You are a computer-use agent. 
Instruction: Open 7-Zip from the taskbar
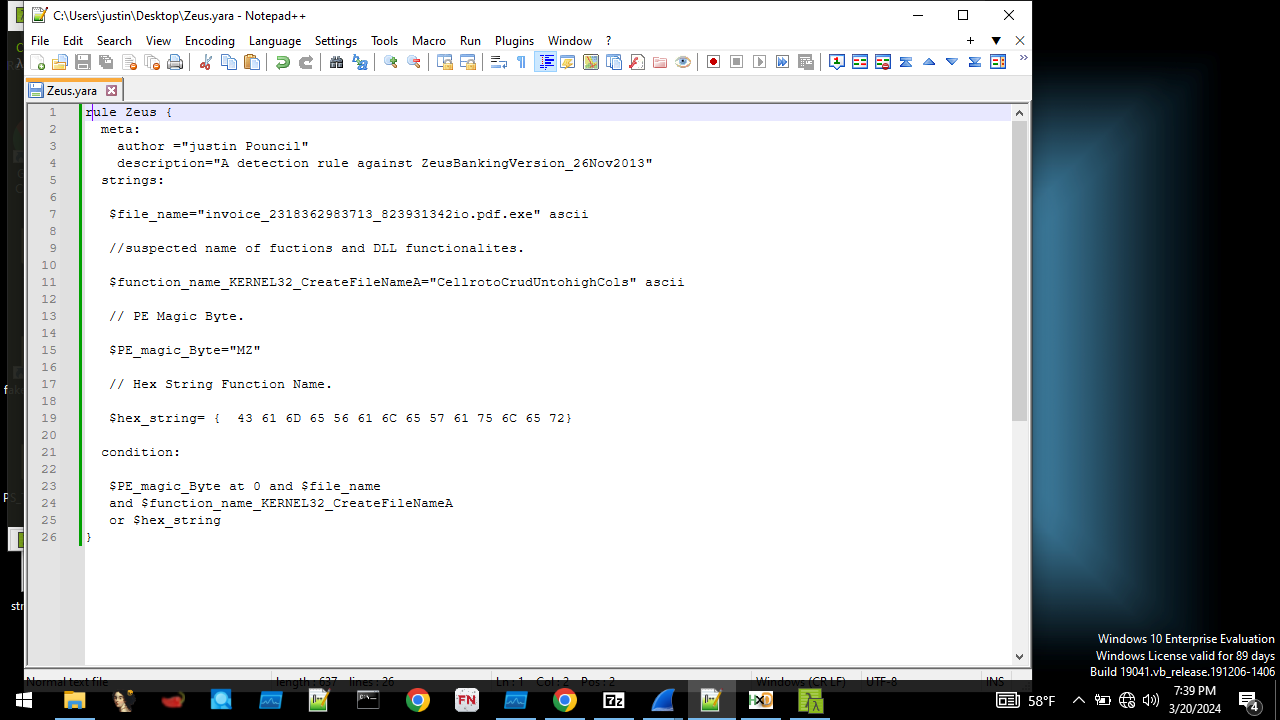(613, 700)
